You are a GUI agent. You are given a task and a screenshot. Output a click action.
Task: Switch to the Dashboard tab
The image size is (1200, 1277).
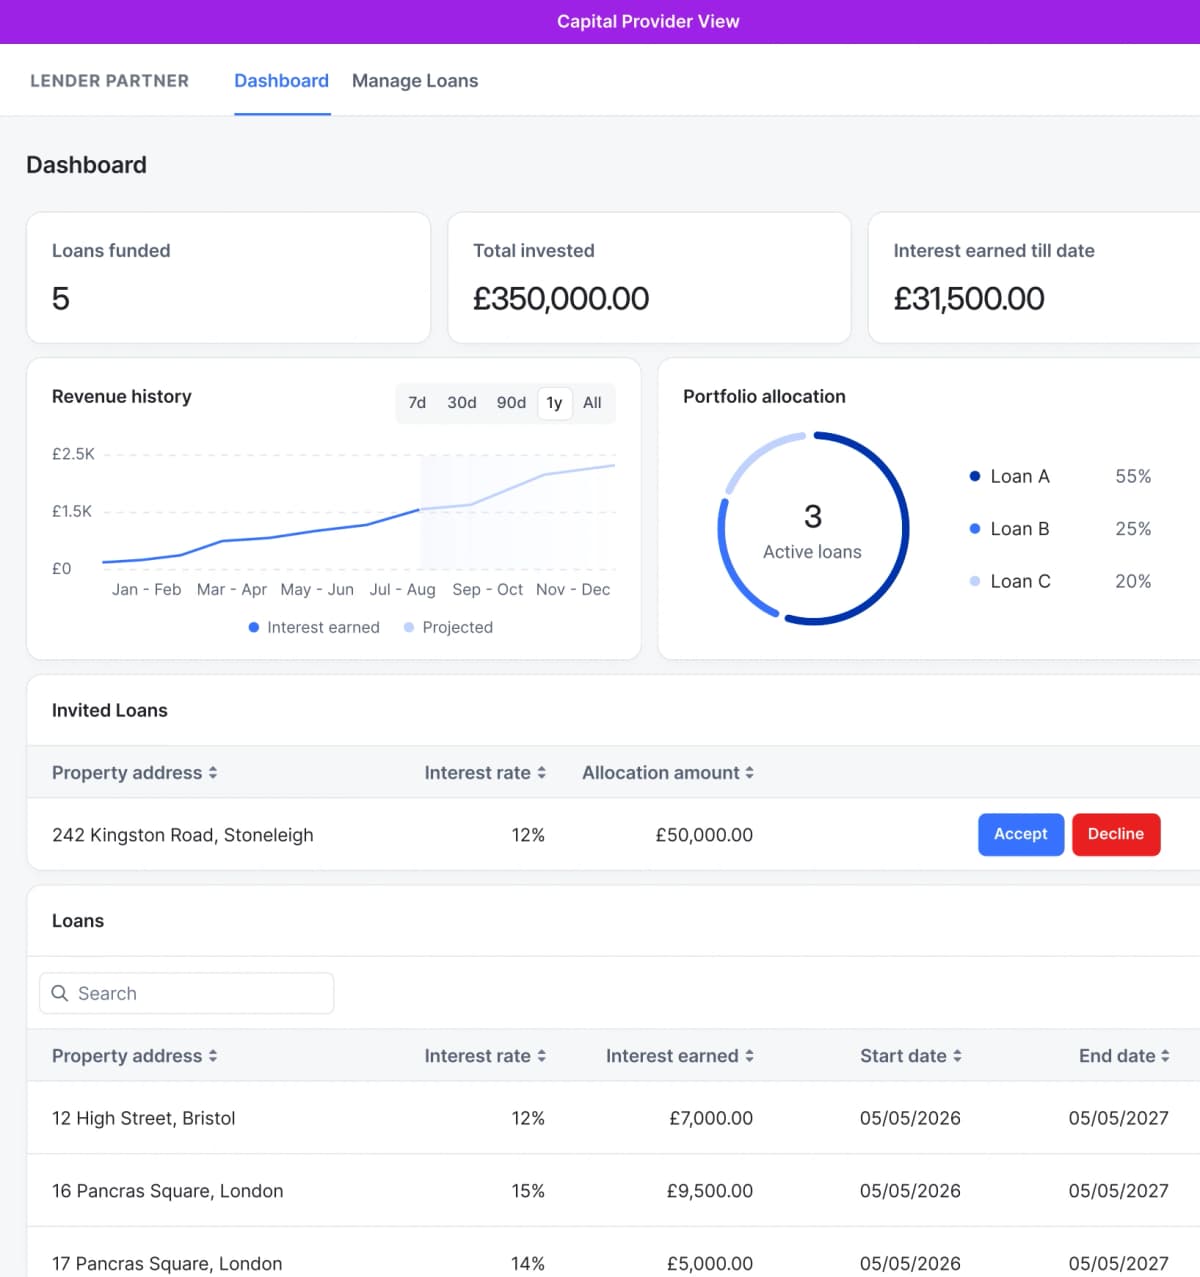tap(281, 81)
